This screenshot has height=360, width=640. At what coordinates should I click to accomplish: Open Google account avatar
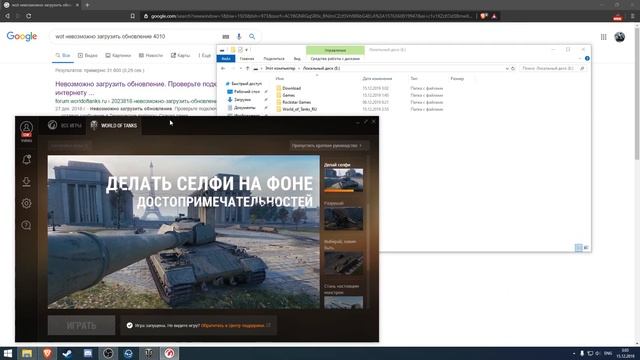[x=620, y=37]
